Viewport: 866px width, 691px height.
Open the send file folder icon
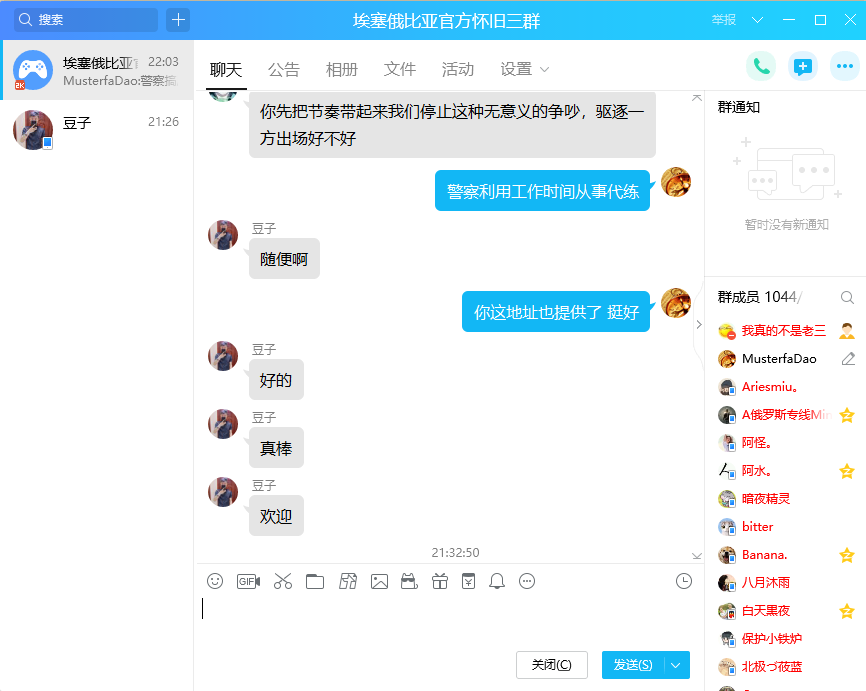pyautogui.click(x=315, y=581)
